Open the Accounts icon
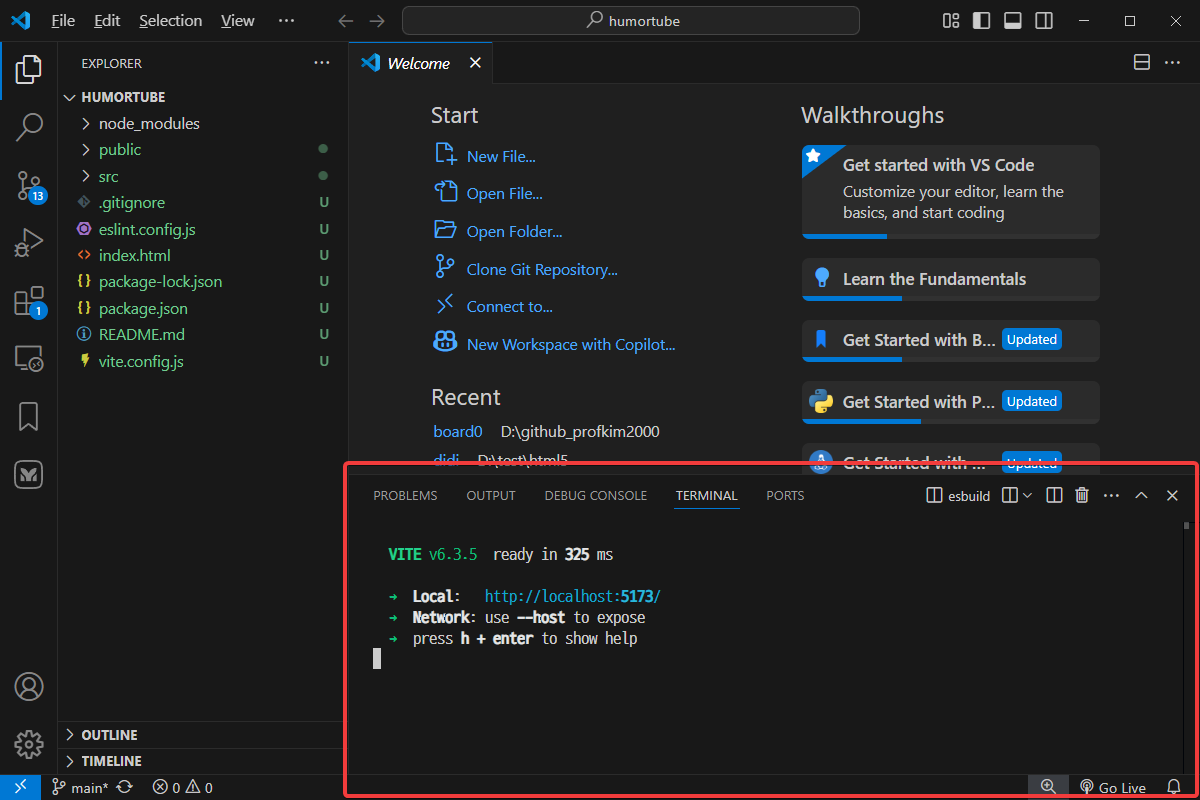Viewport: 1200px width, 800px height. [x=29, y=687]
